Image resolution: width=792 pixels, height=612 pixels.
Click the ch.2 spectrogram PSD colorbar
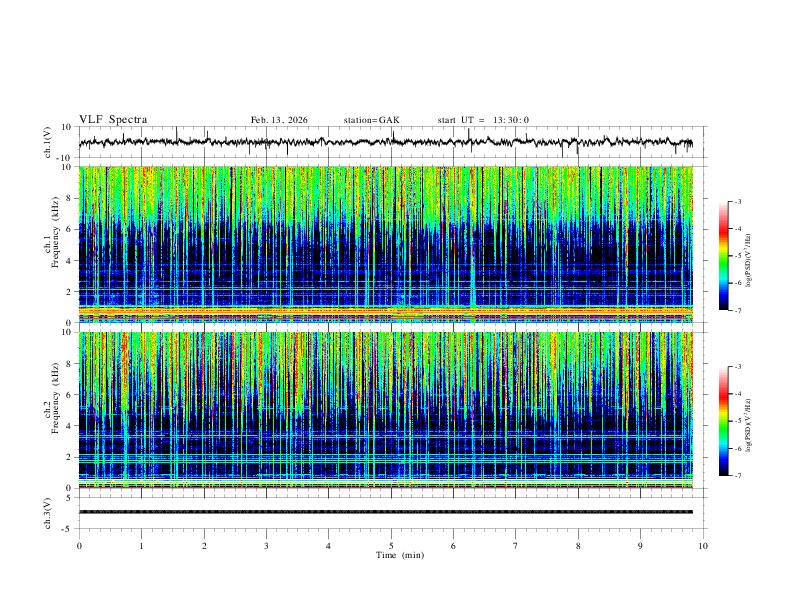click(x=723, y=421)
